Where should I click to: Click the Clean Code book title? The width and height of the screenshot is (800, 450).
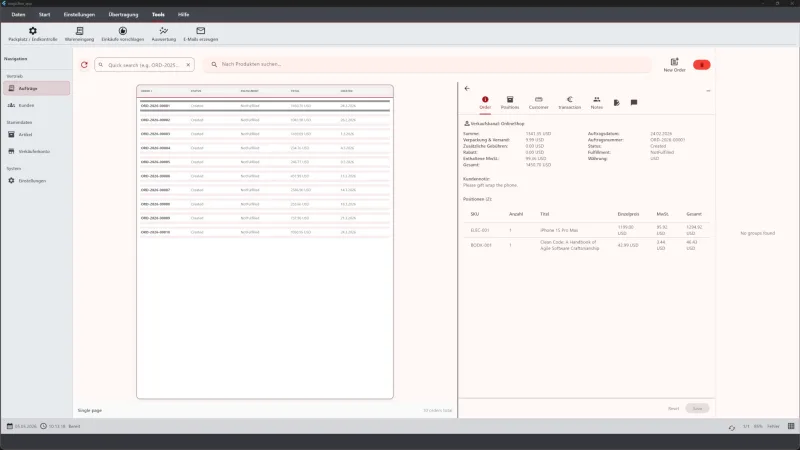(x=569, y=245)
